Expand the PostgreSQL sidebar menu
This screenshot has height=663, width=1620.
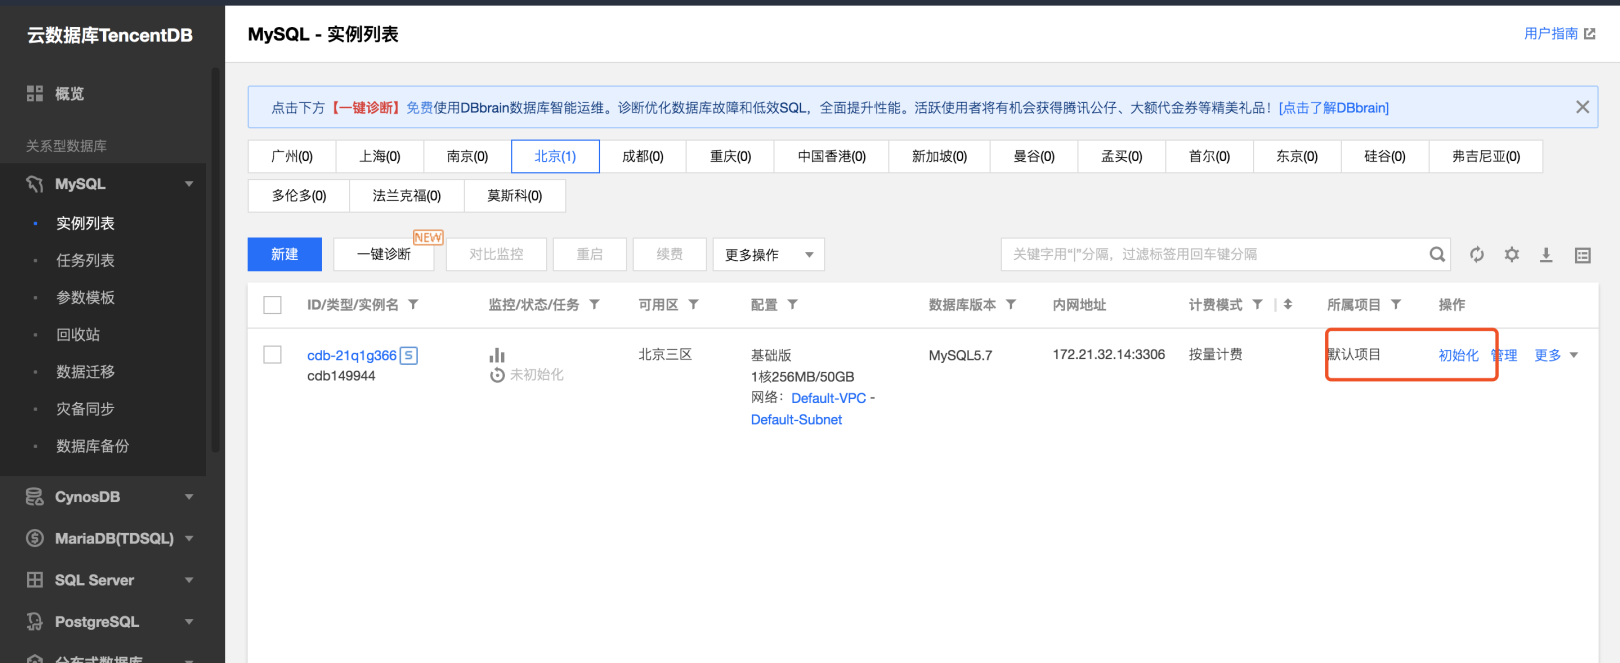189,622
